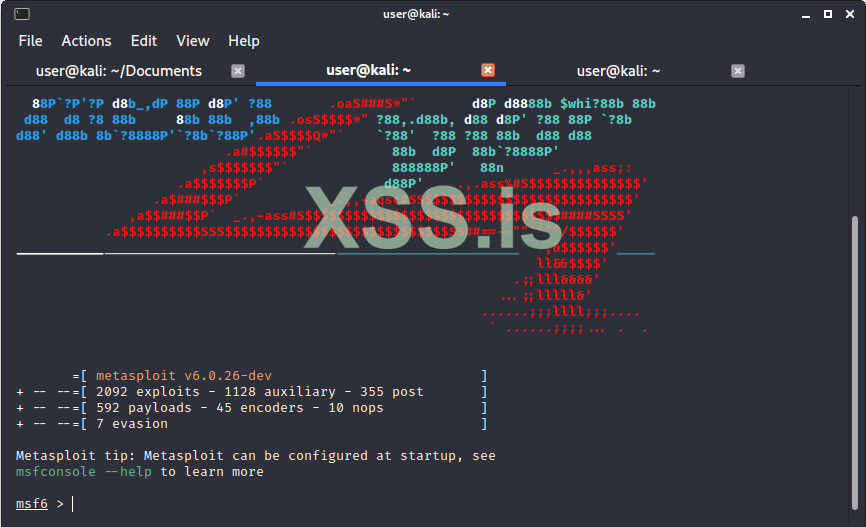Switch to the user@kali: ~/Documents tab
This screenshot has height=527, width=866.
point(119,71)
